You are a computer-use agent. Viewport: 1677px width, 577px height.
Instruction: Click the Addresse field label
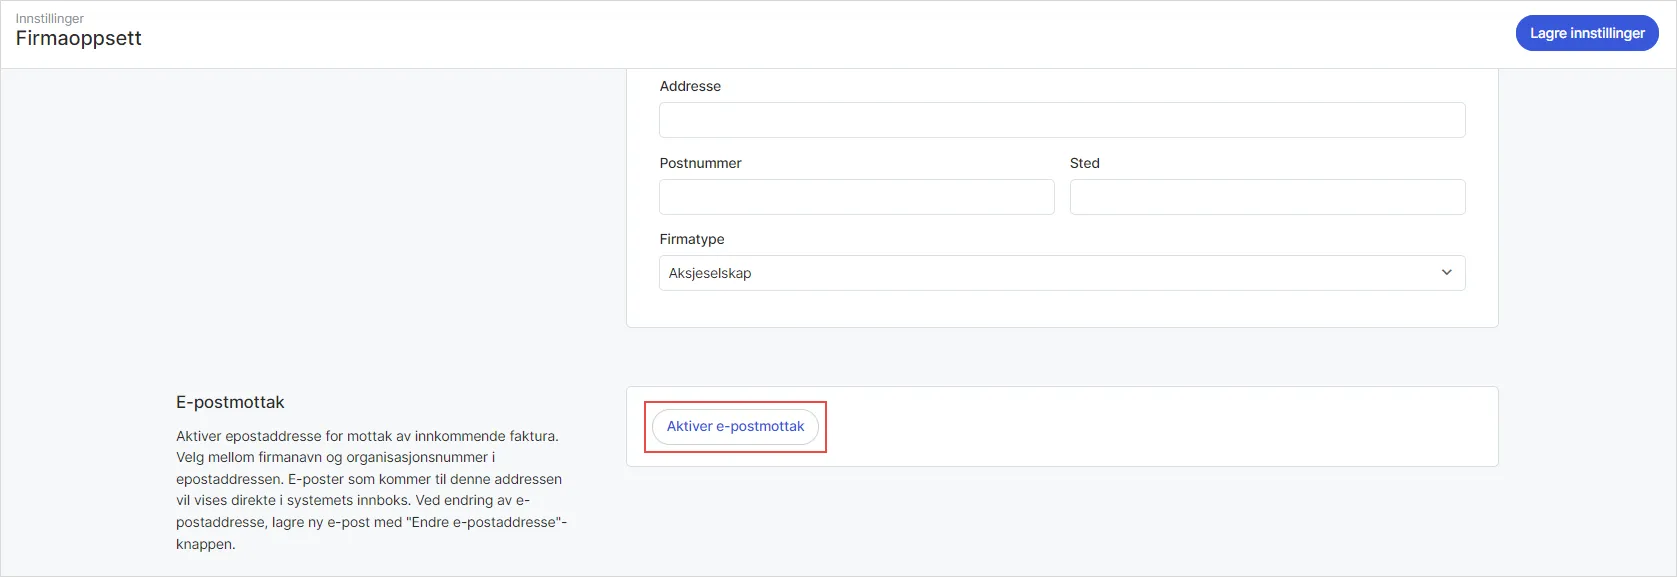click(x=690, y=86)
